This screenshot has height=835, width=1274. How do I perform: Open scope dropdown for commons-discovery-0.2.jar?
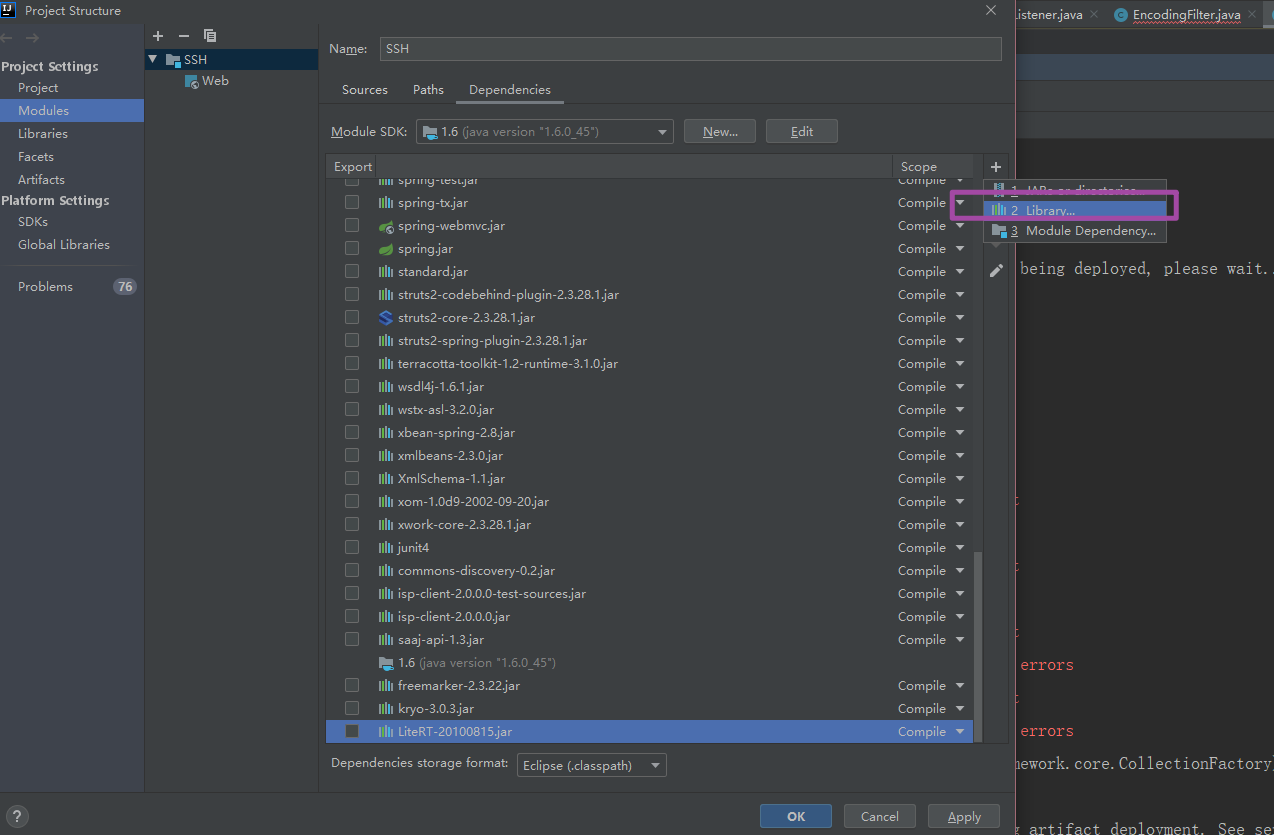point(959,571)
